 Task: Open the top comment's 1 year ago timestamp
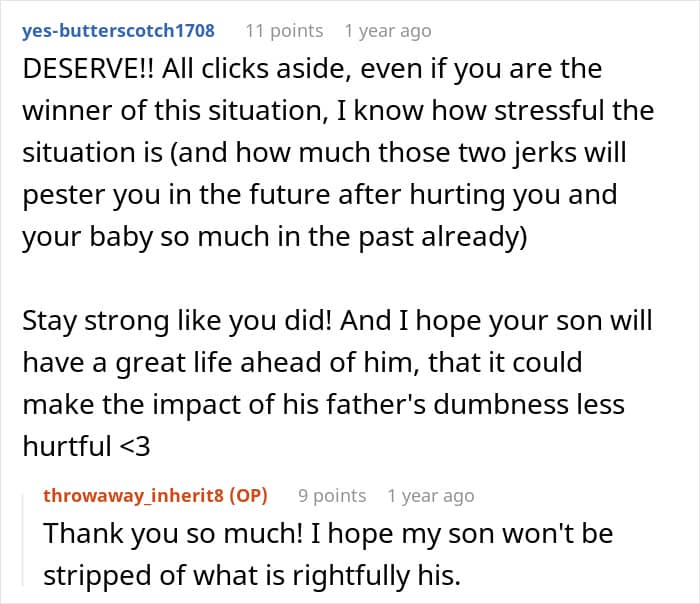tap(388, 31)
